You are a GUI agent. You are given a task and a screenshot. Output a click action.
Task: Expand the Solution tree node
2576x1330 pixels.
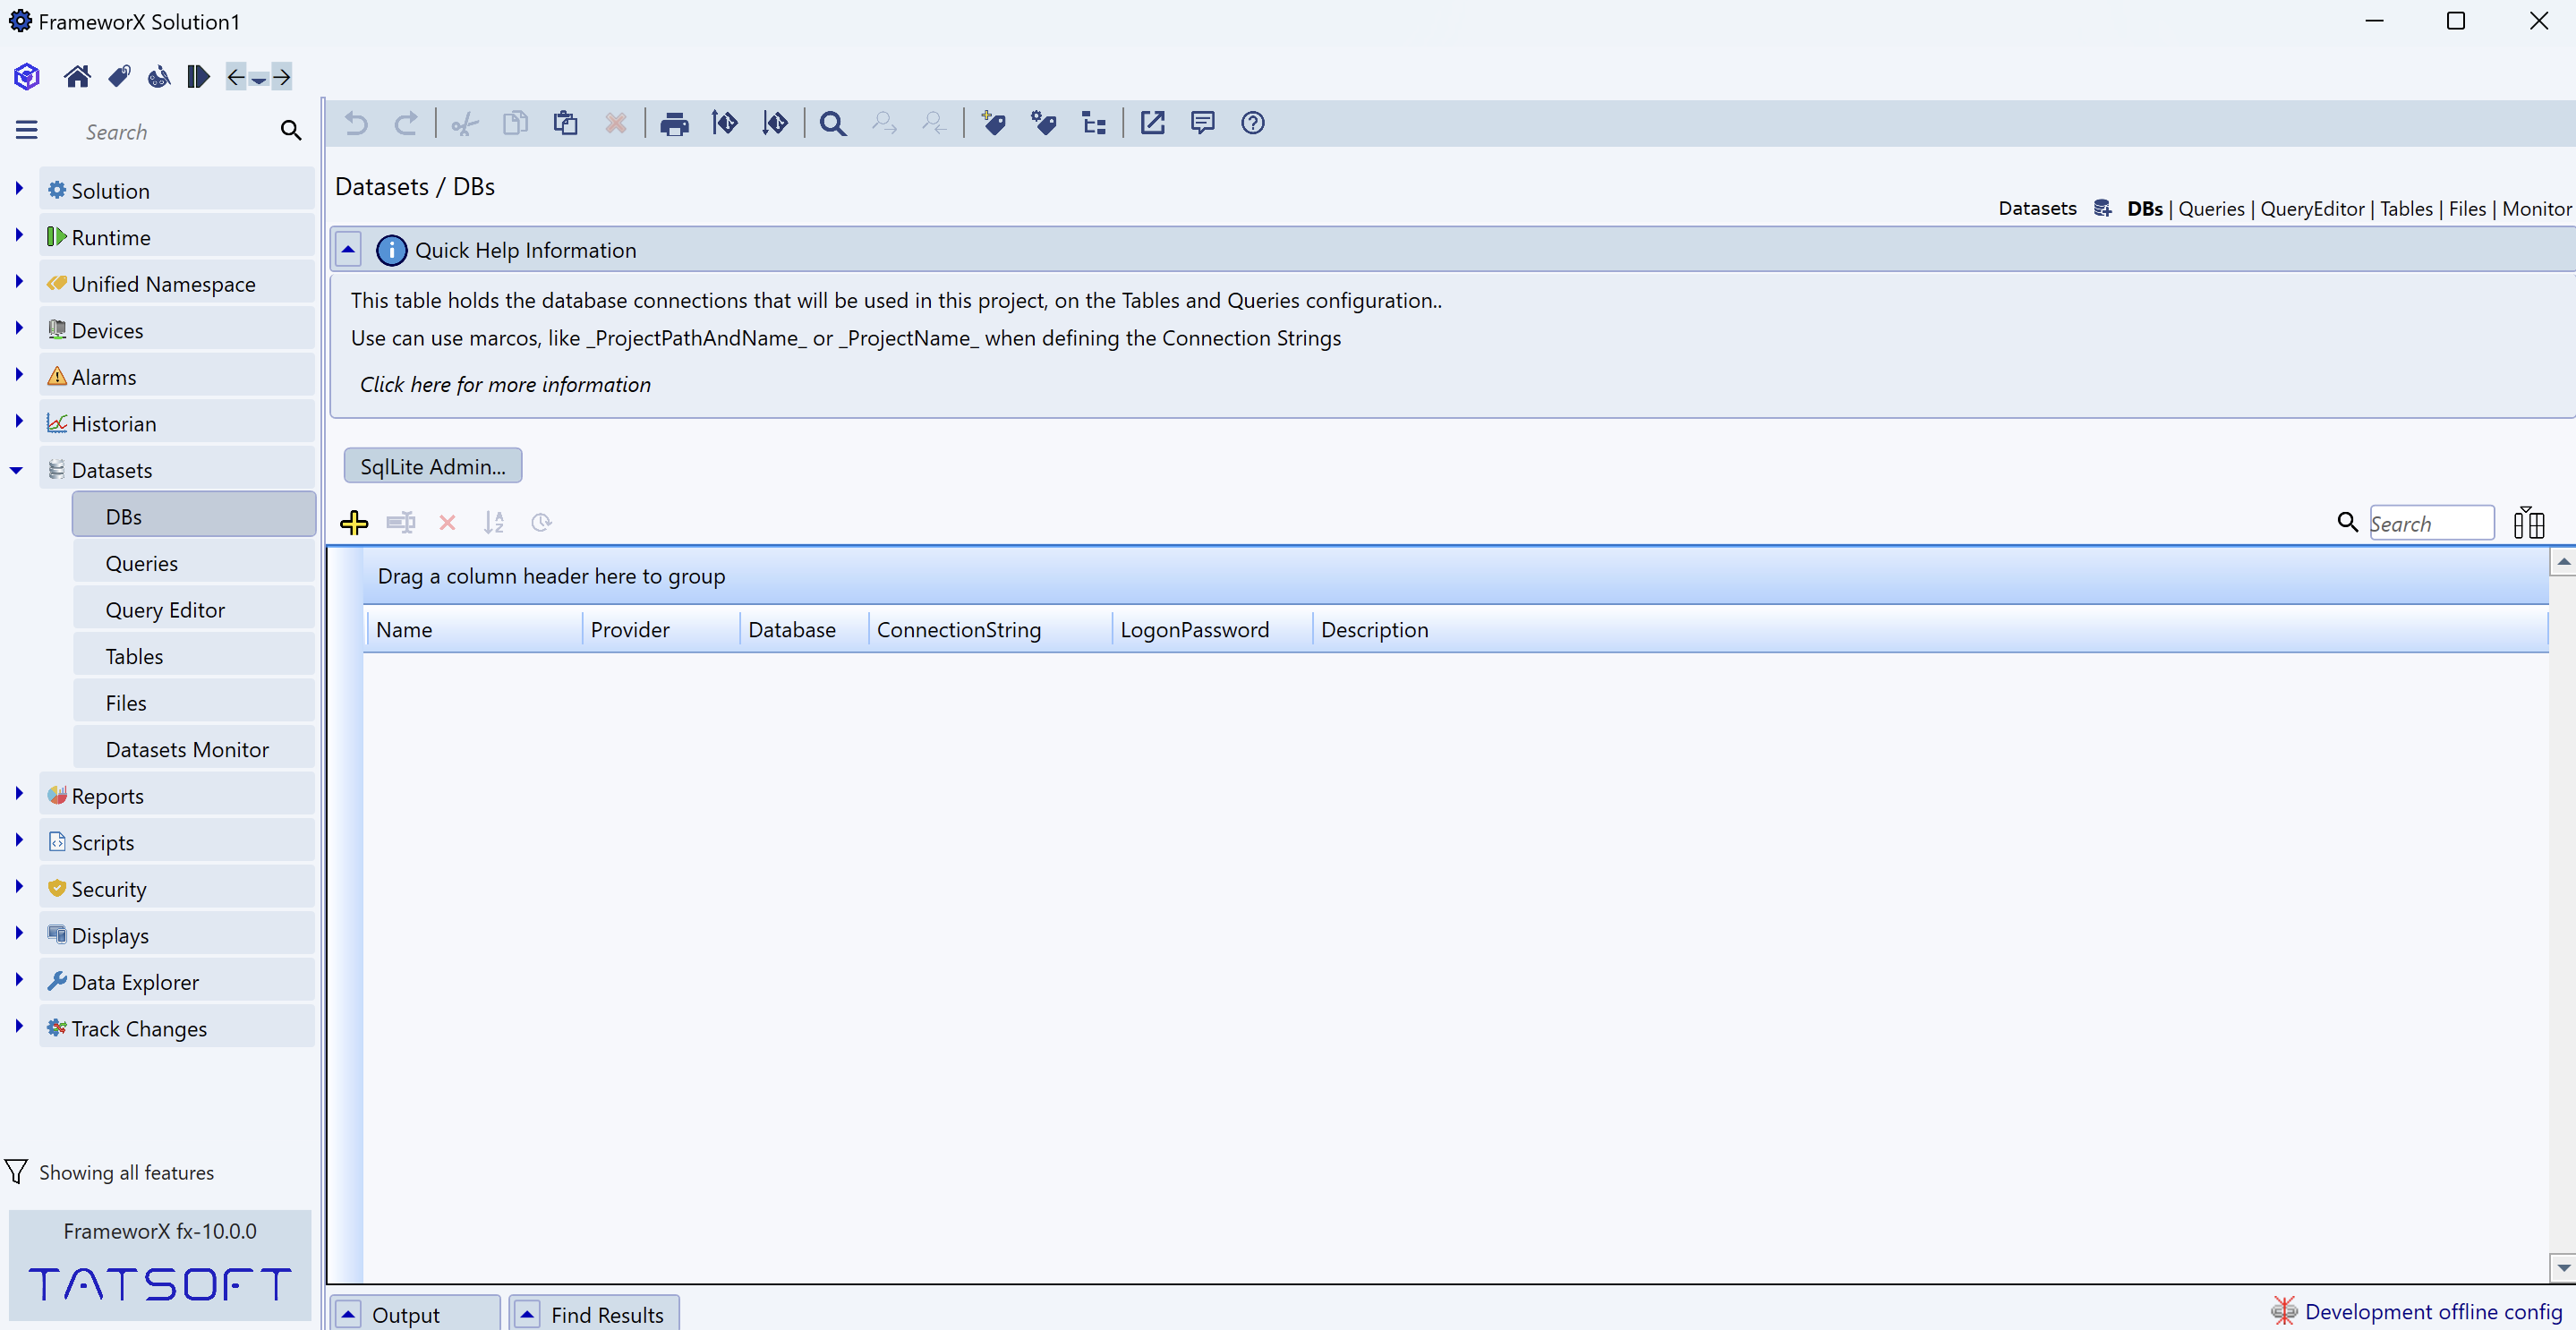(x=18, y=188)
